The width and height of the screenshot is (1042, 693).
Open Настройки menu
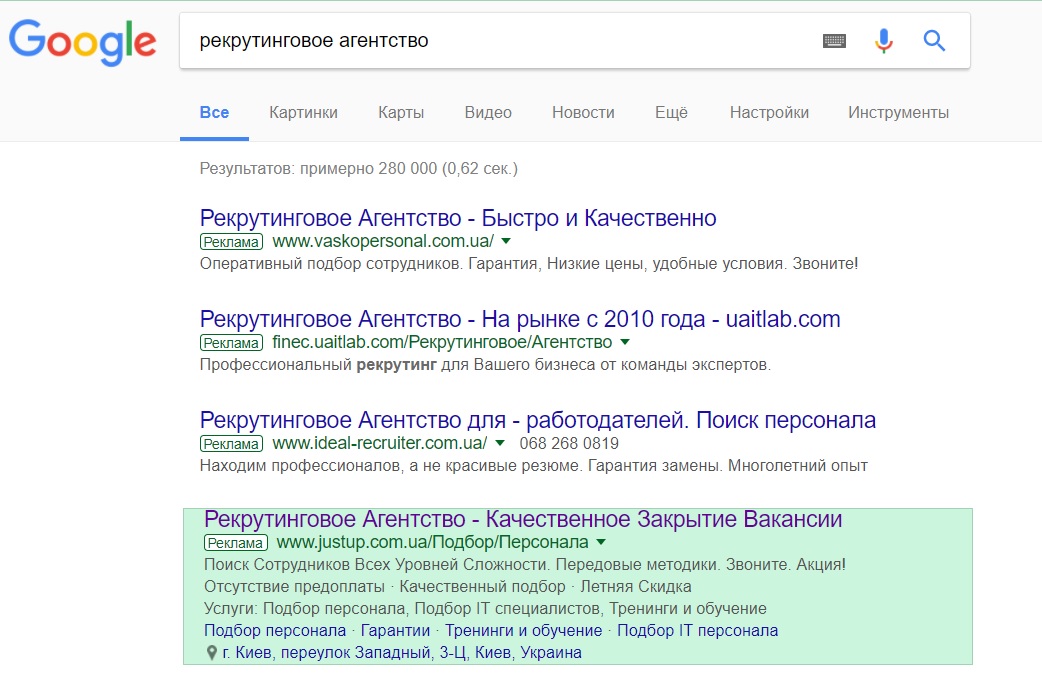pyautogui.click(x=769, y=112)
